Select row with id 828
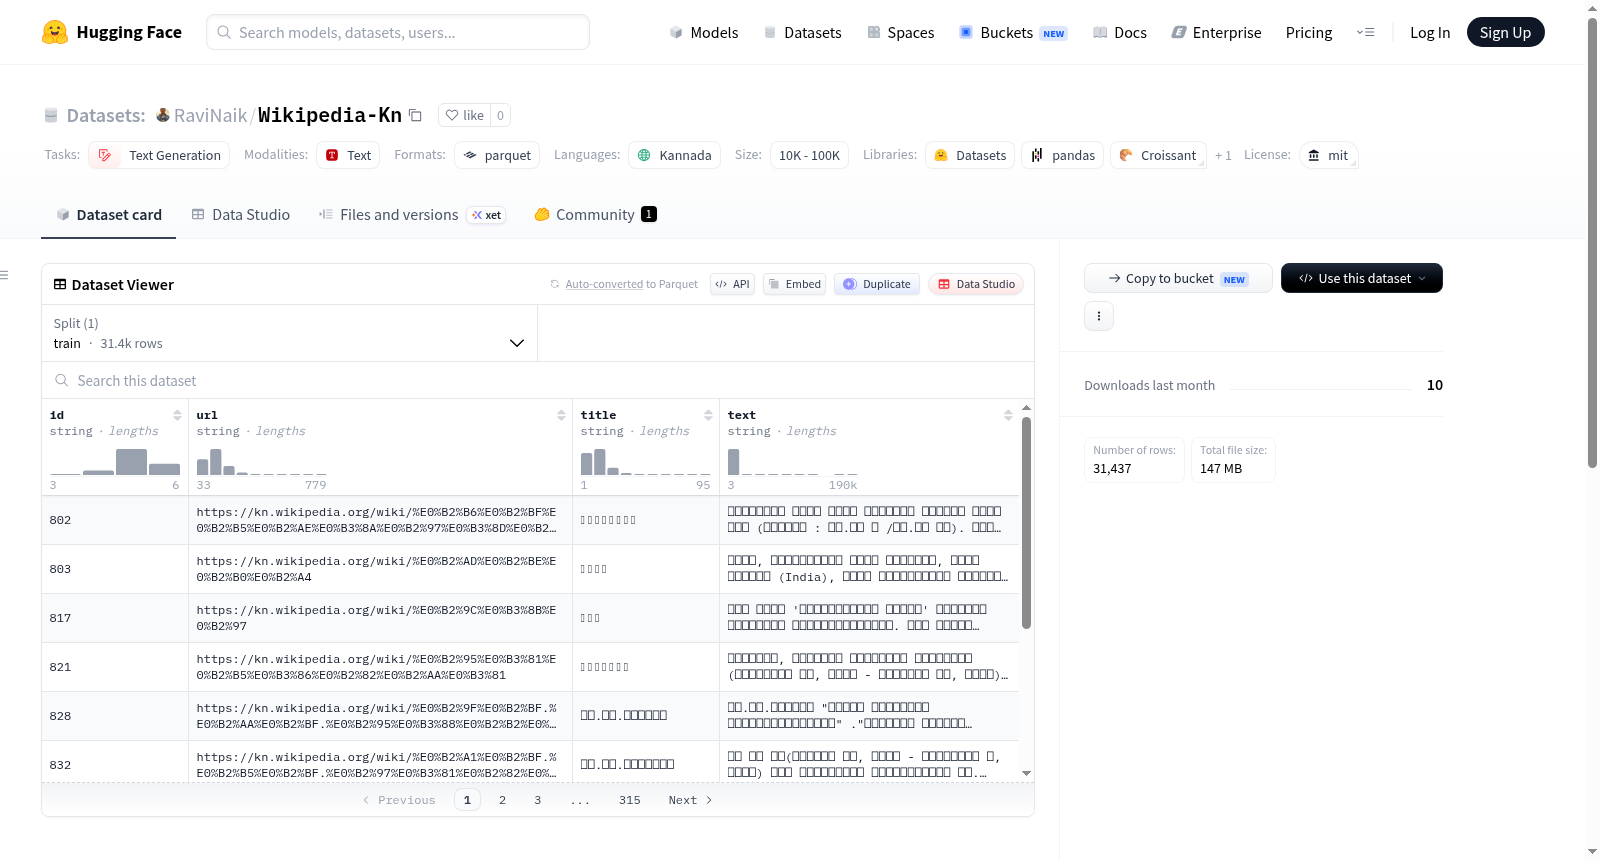This screenshot has width=1600, height=861. click(x=530, y=716)
